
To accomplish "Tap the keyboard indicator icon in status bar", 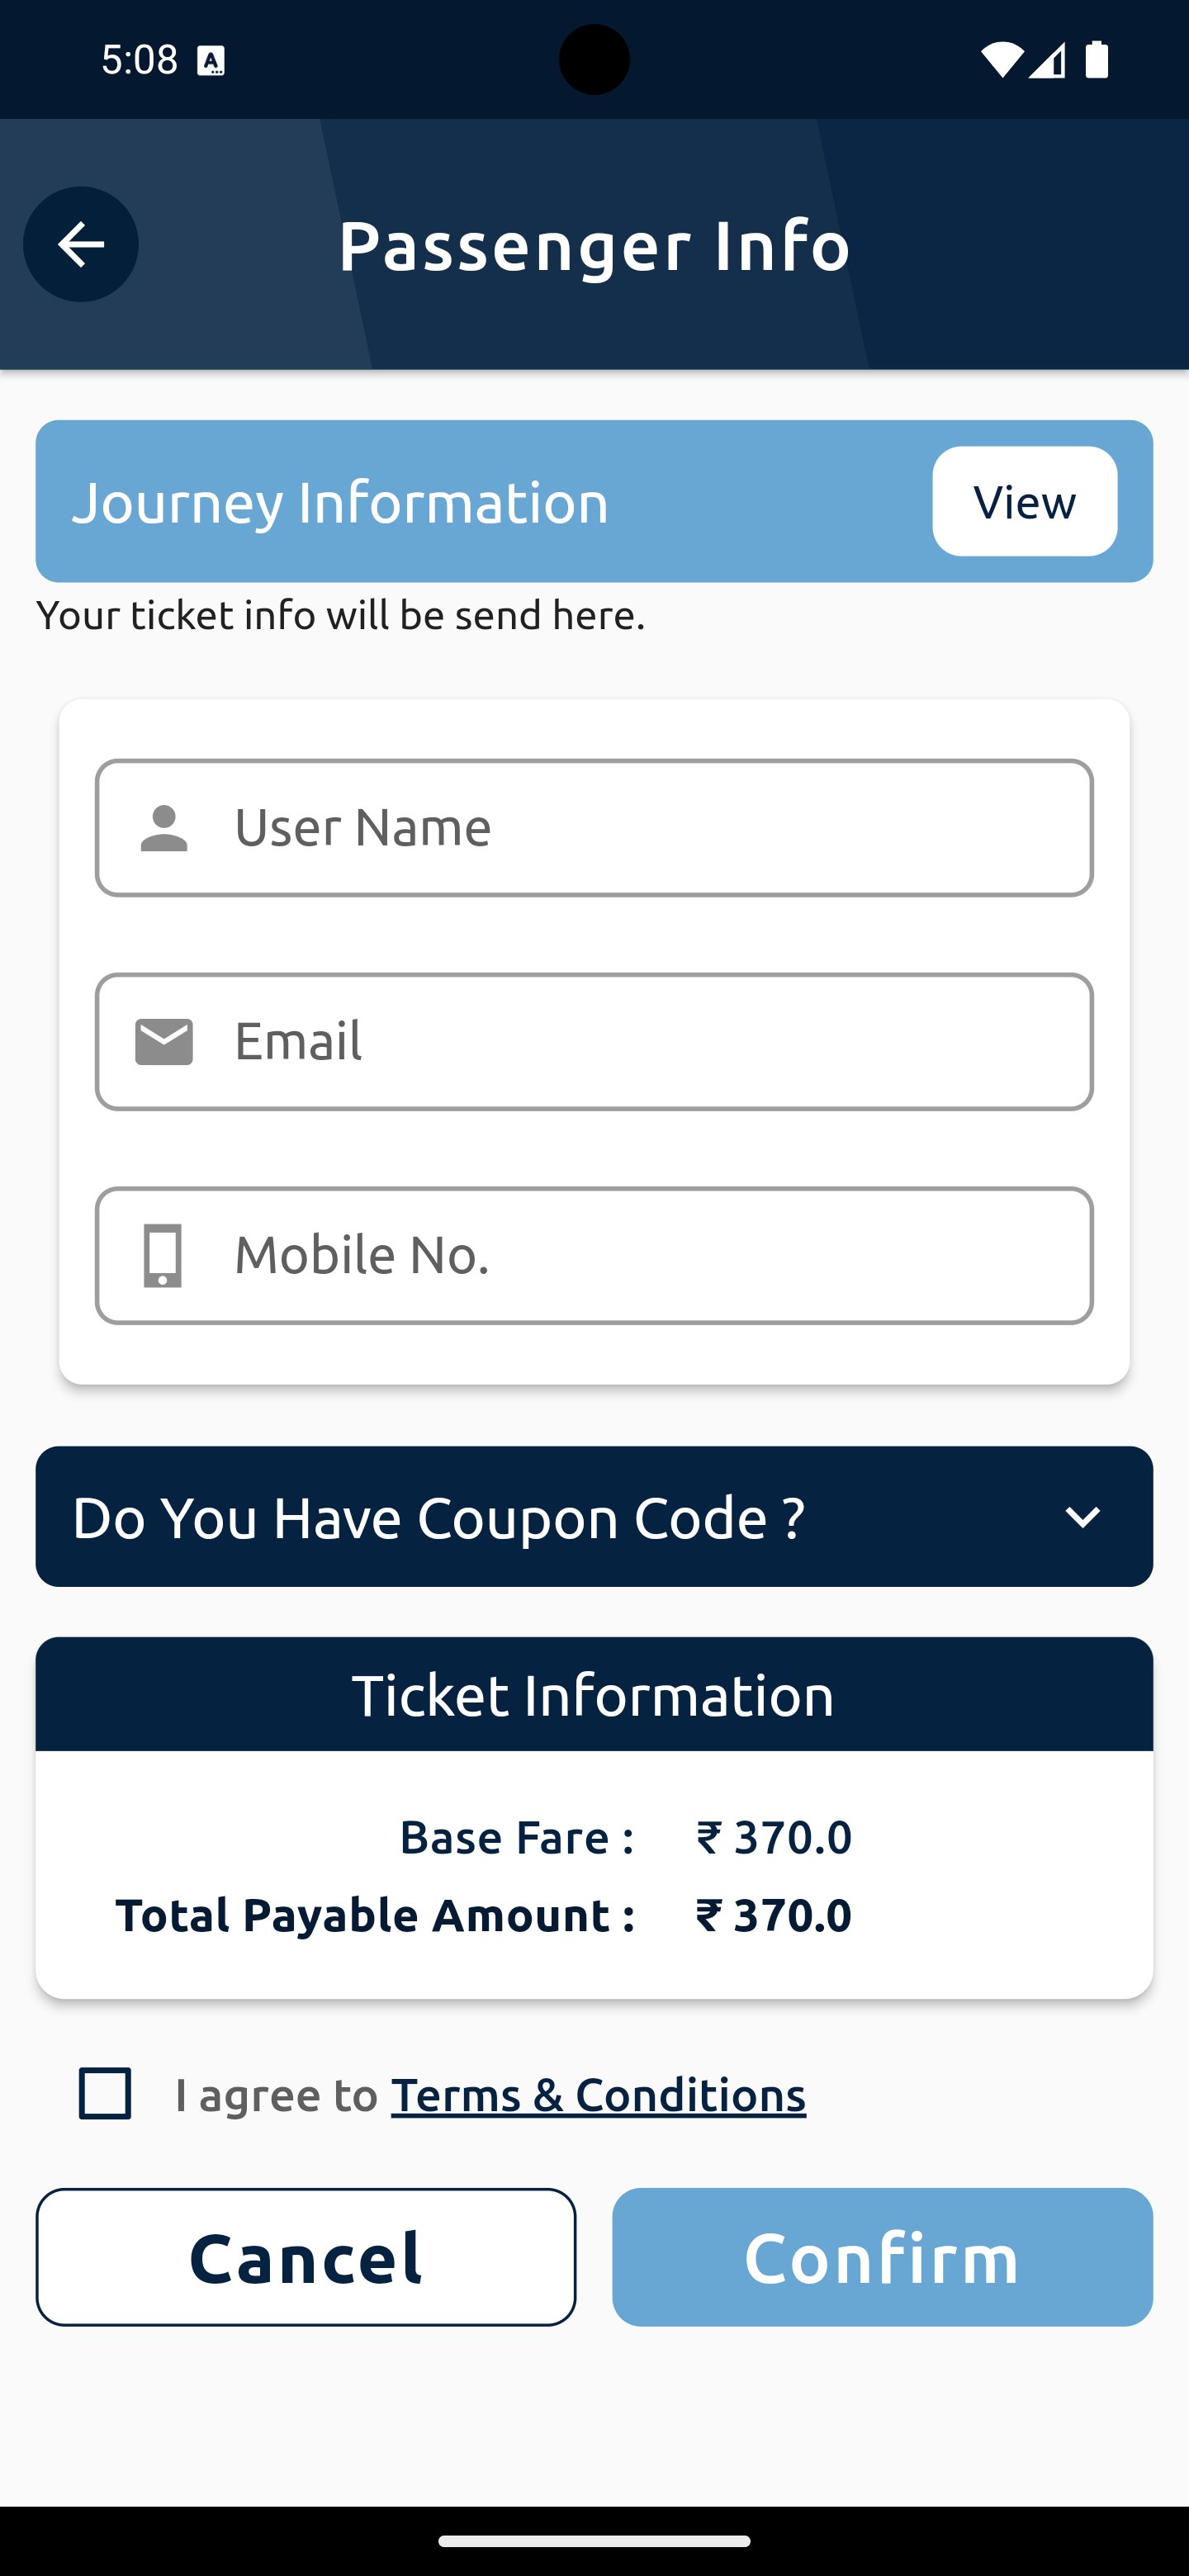I will 211,62.
